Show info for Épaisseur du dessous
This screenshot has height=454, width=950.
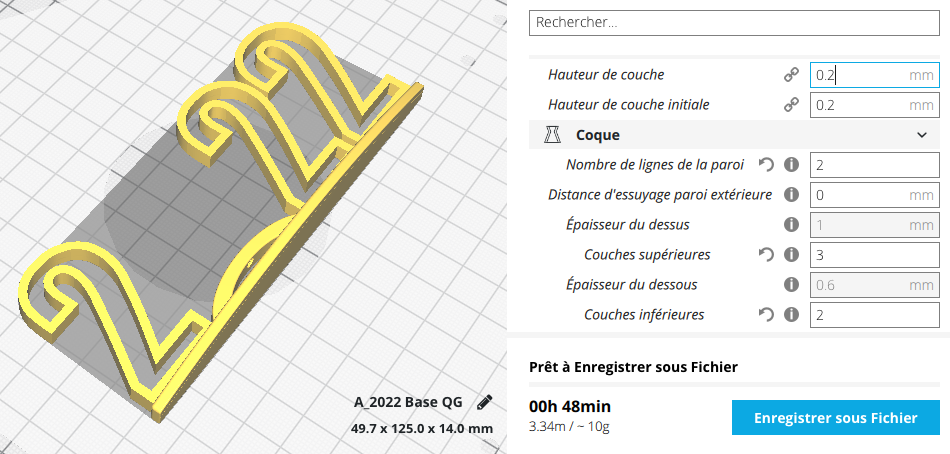click(791, 284)
